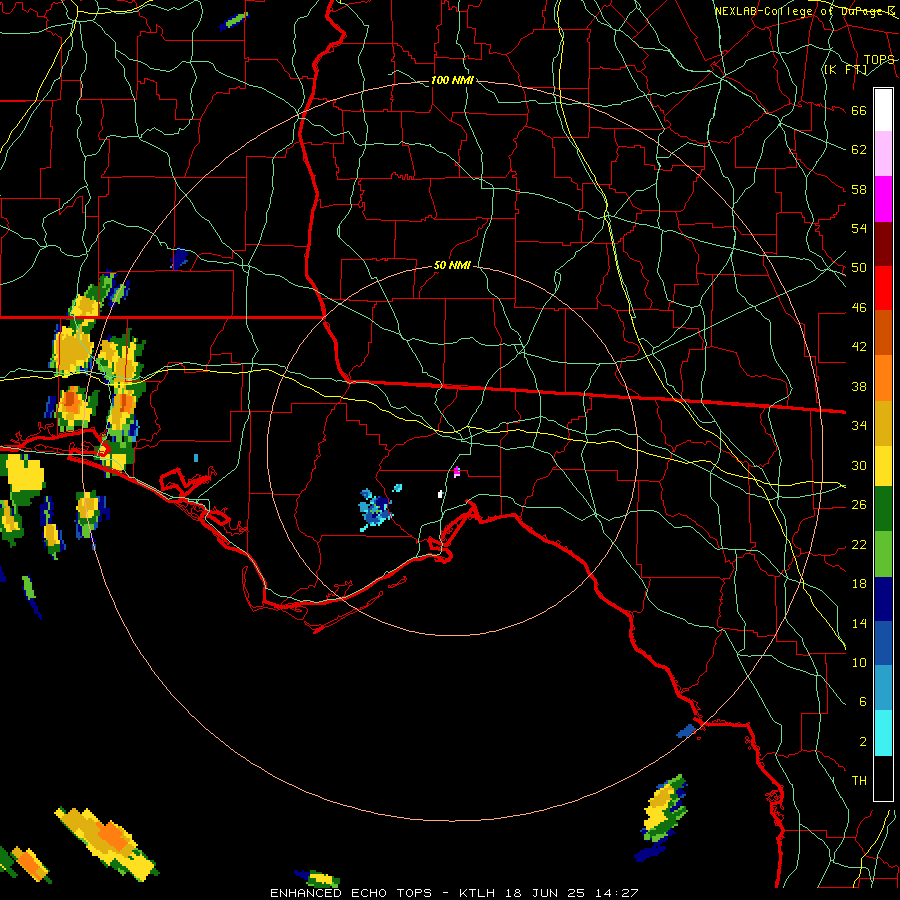Image resolution: width=900 pixels, height=900 pixels.
Task: Click the magenta legend swatch
Action: pyautogui.click(x=883, y=199)
